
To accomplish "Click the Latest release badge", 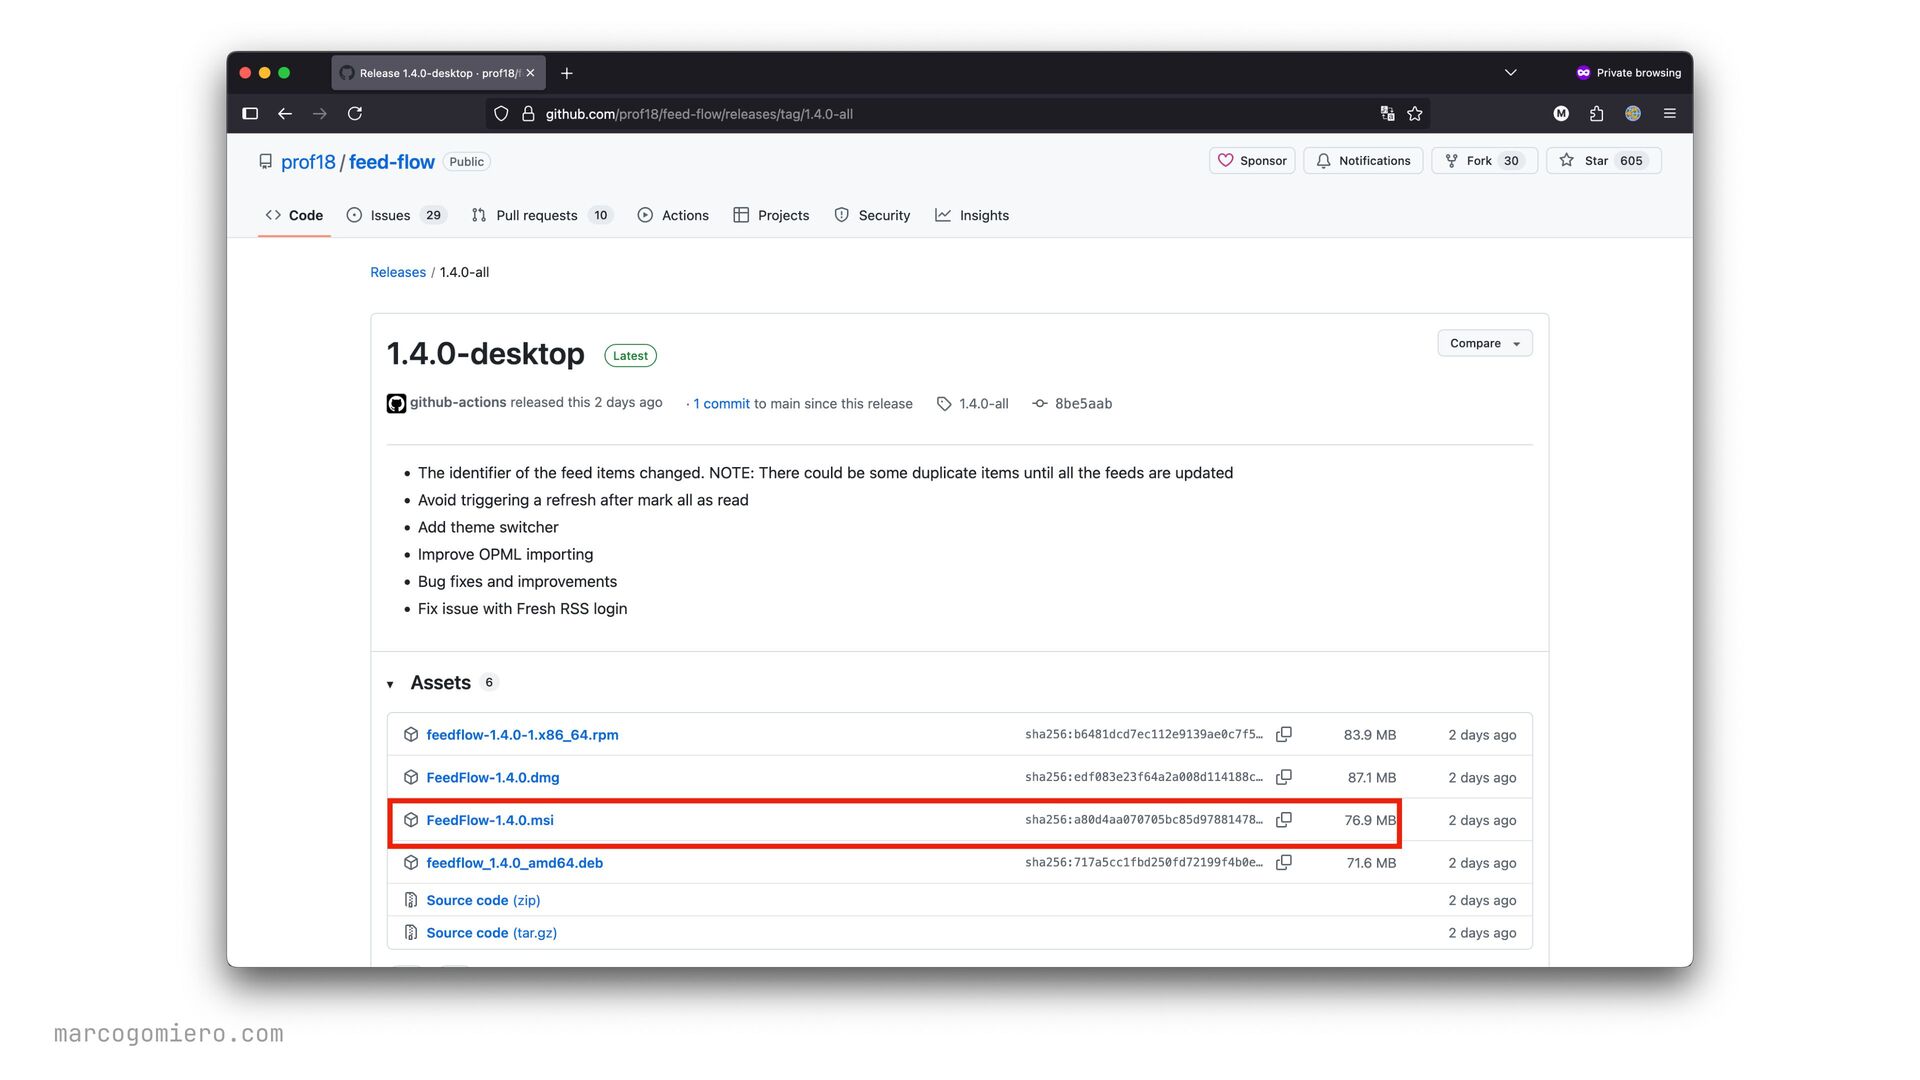I will [630, 356].
